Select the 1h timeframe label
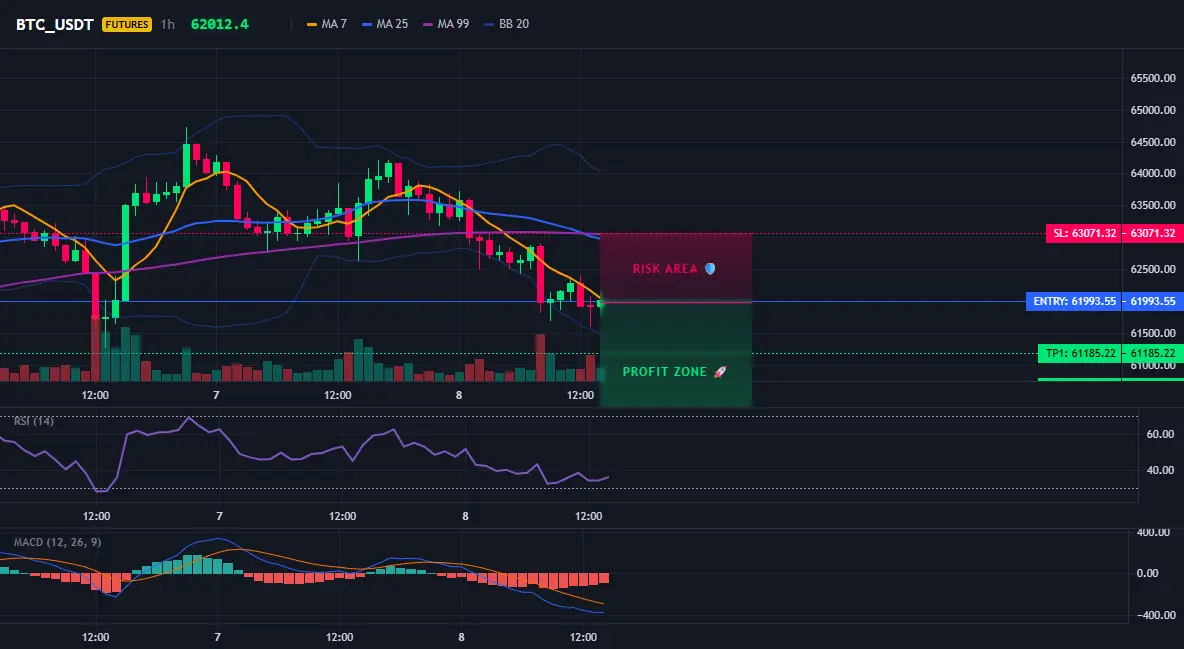Viewport: 1184px width, 649px height. (167, 24)
